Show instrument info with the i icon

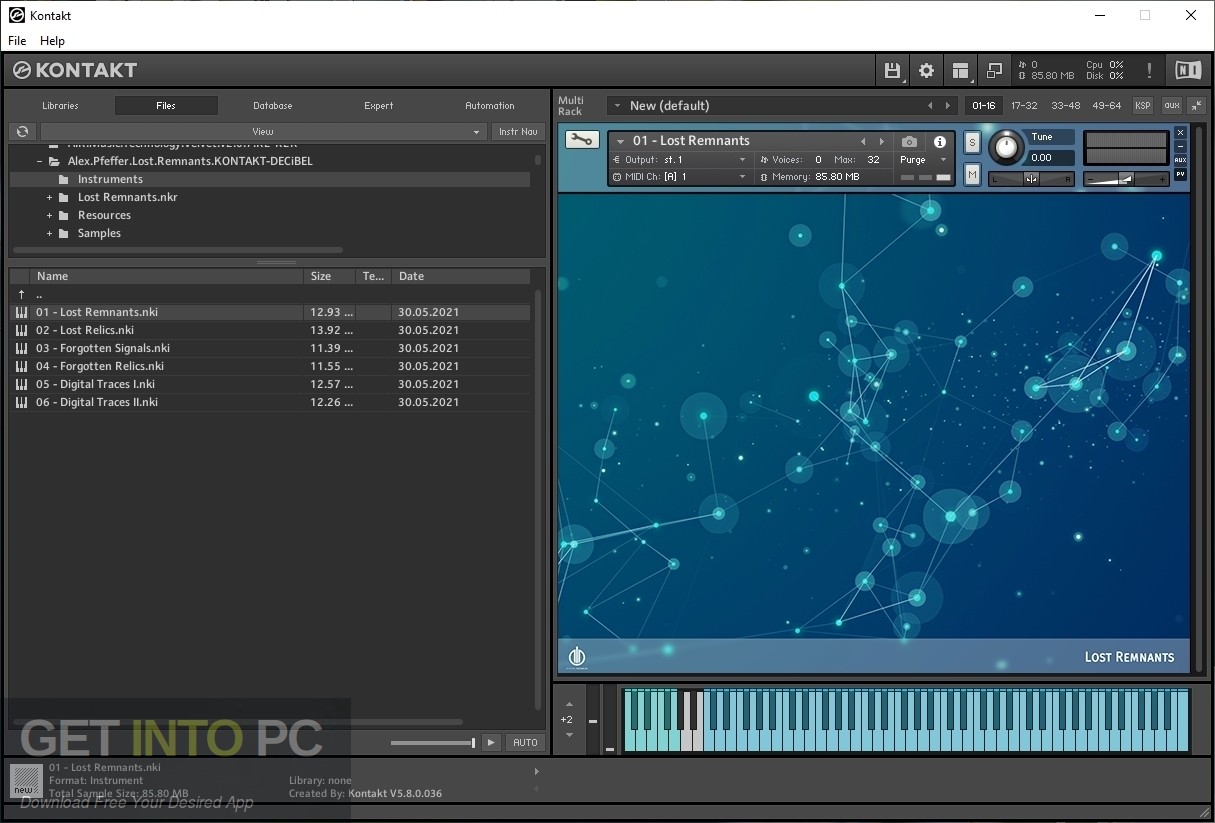pyautogui.click(x=940, y=142)
